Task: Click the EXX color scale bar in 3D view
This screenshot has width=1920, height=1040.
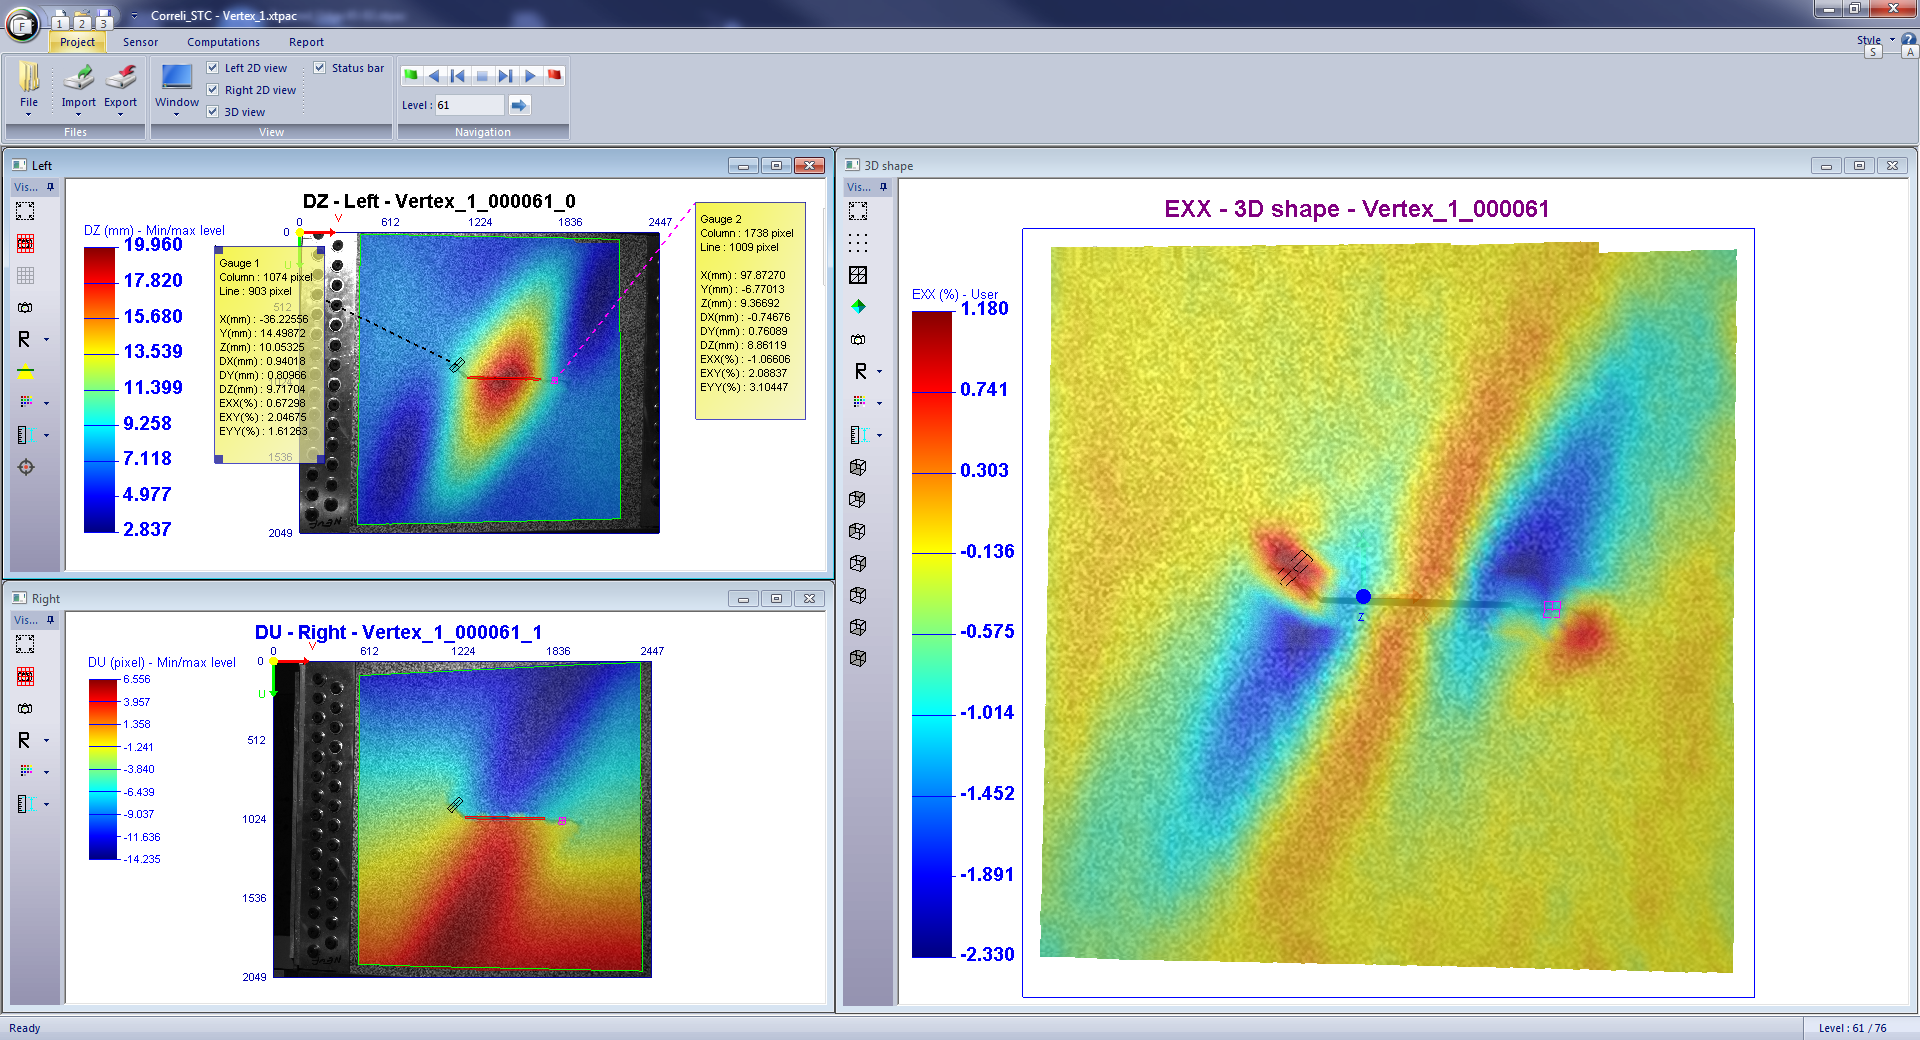Action: pyautogui.click(x=931, y=633)
